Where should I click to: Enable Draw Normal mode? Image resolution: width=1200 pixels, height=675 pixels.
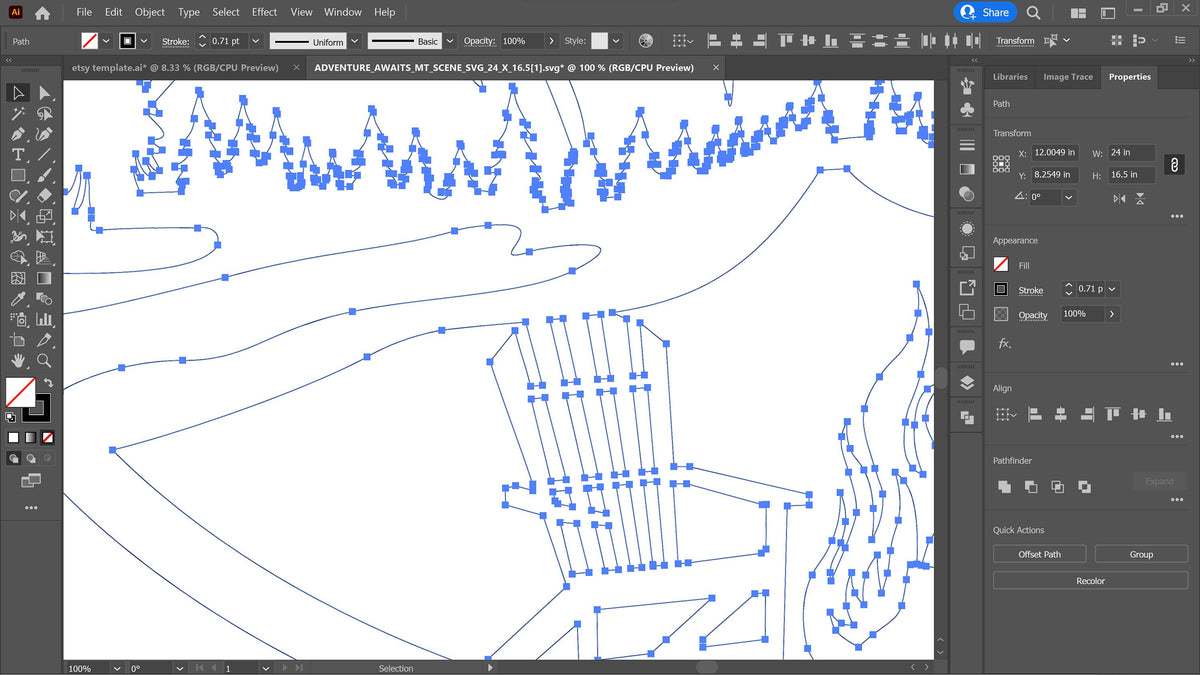[x=14, y=458]
